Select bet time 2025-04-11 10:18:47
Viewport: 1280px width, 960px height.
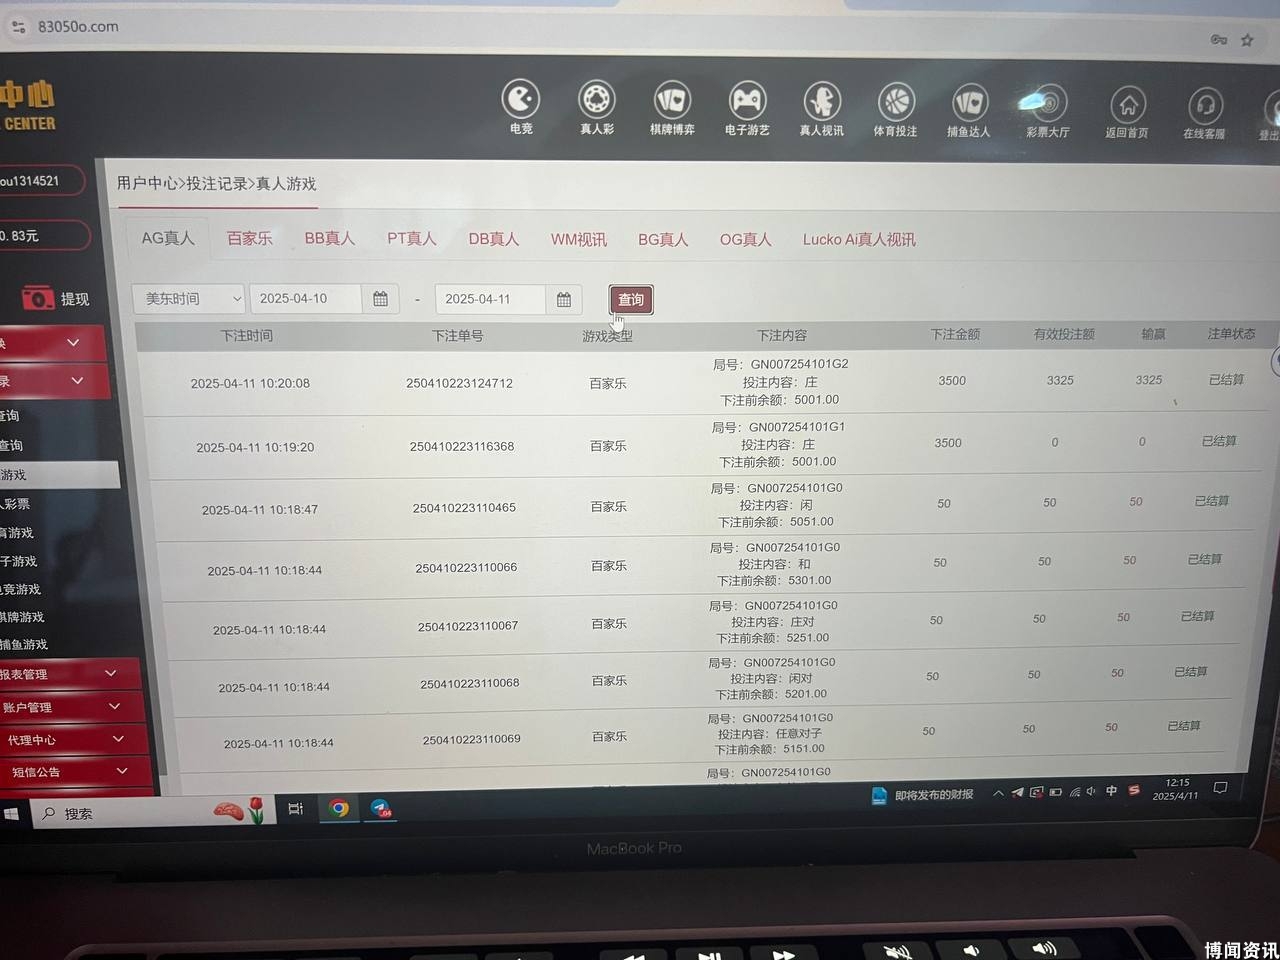tap(260, 509)
